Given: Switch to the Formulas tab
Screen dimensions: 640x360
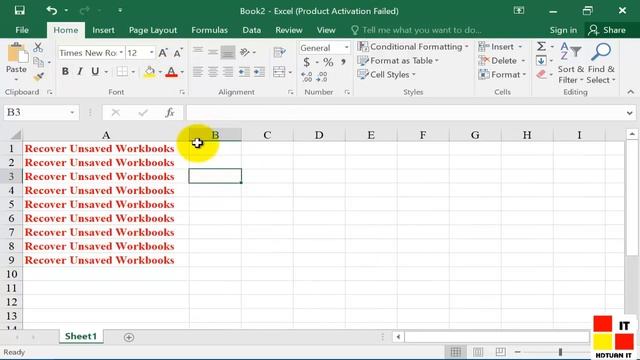Looking at the screenshot, I should point(209,30).
